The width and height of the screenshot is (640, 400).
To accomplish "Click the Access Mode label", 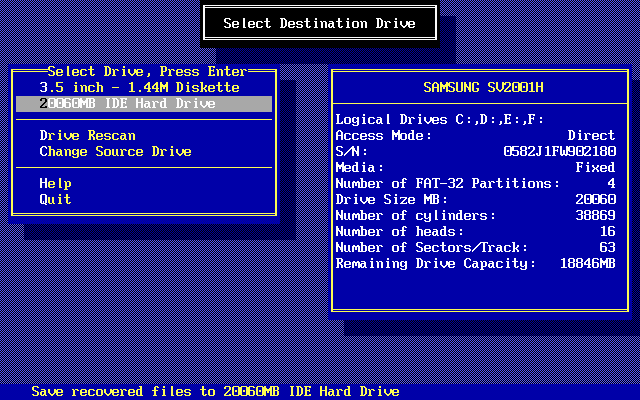I will (383, 136).
